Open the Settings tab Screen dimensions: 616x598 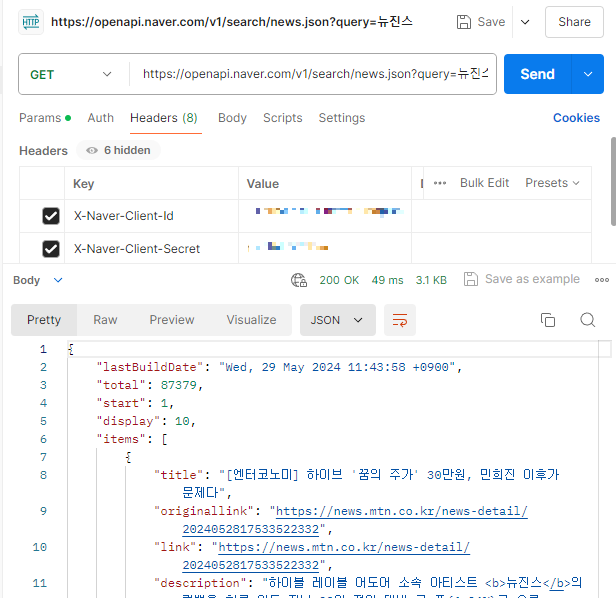click(342, 118)
